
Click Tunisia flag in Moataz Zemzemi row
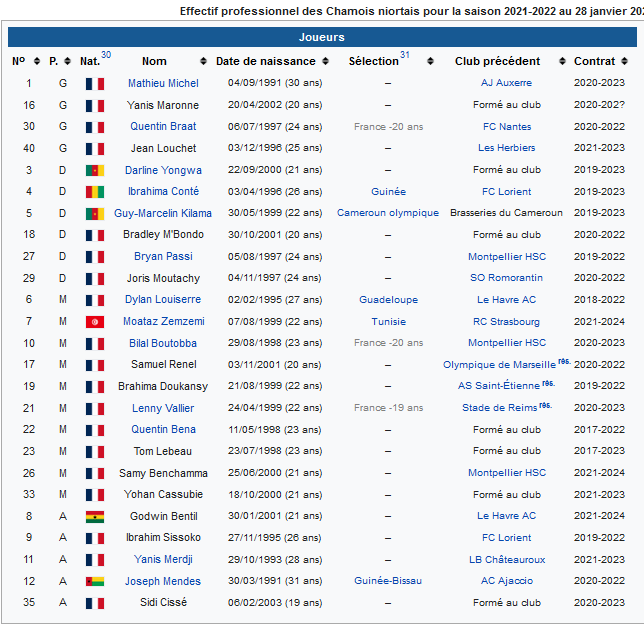click(x=95, y=322)
